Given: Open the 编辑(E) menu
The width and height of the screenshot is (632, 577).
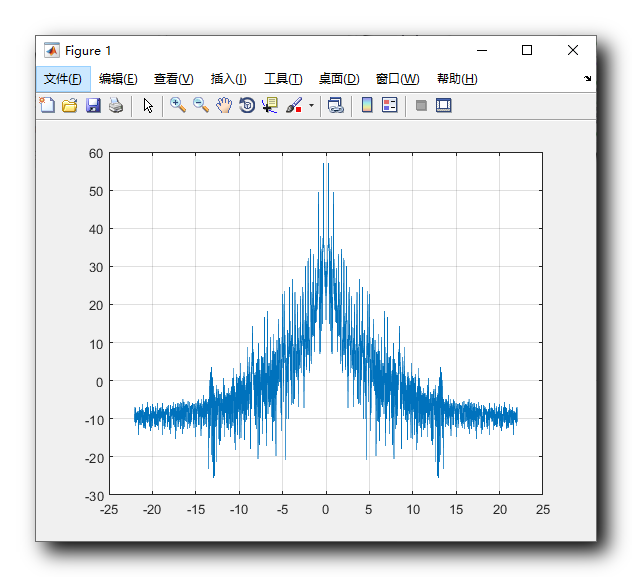Looking at the screenshot, I should click(x=118, y=79).
